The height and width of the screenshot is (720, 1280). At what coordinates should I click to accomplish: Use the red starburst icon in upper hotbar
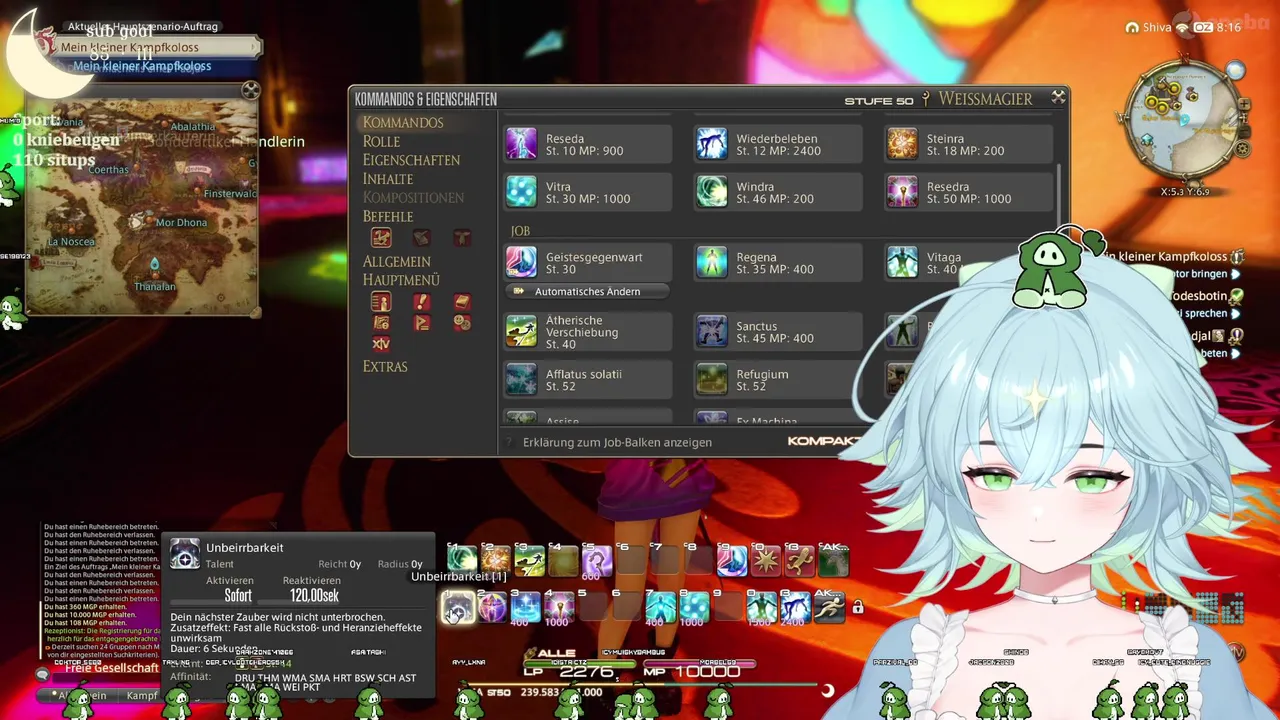click(766, 561)
